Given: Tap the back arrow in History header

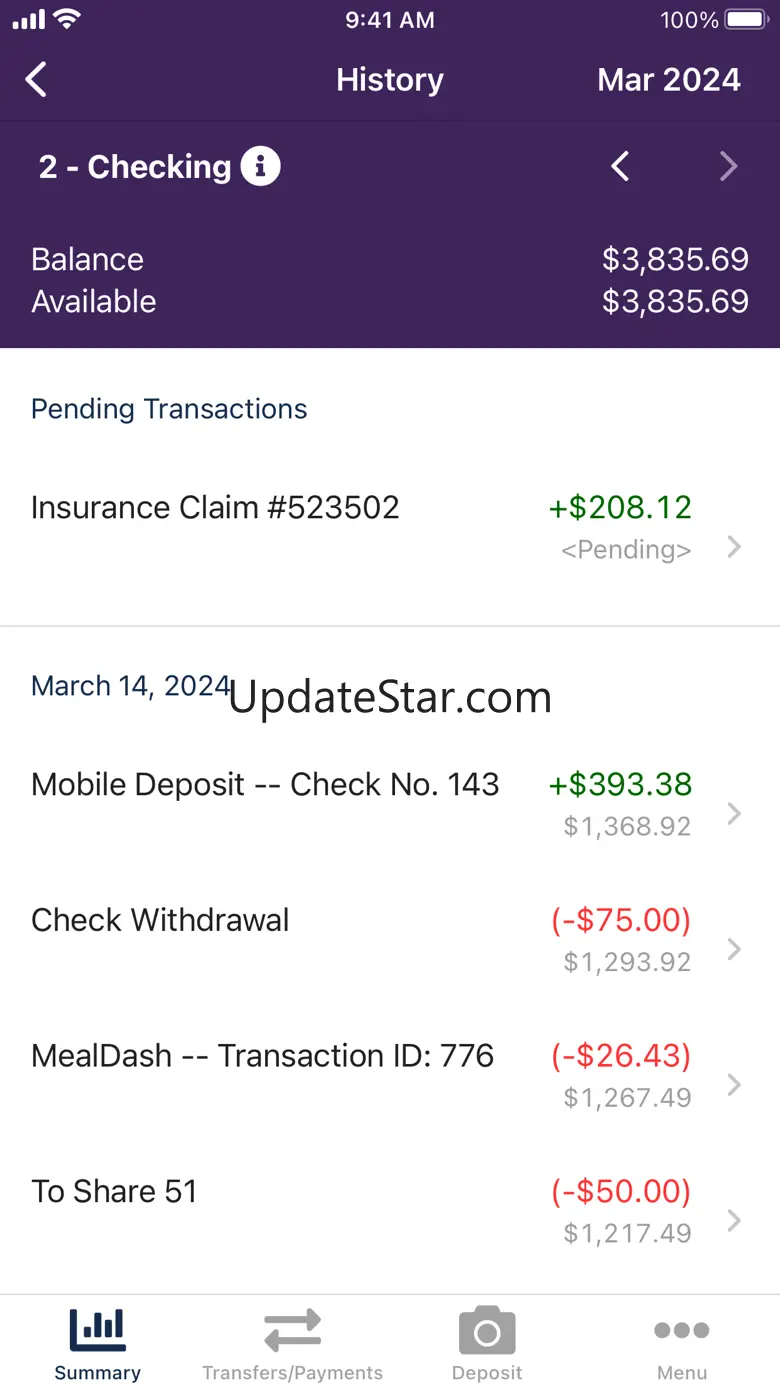Looking at the screenshot, I should point(36,79).
